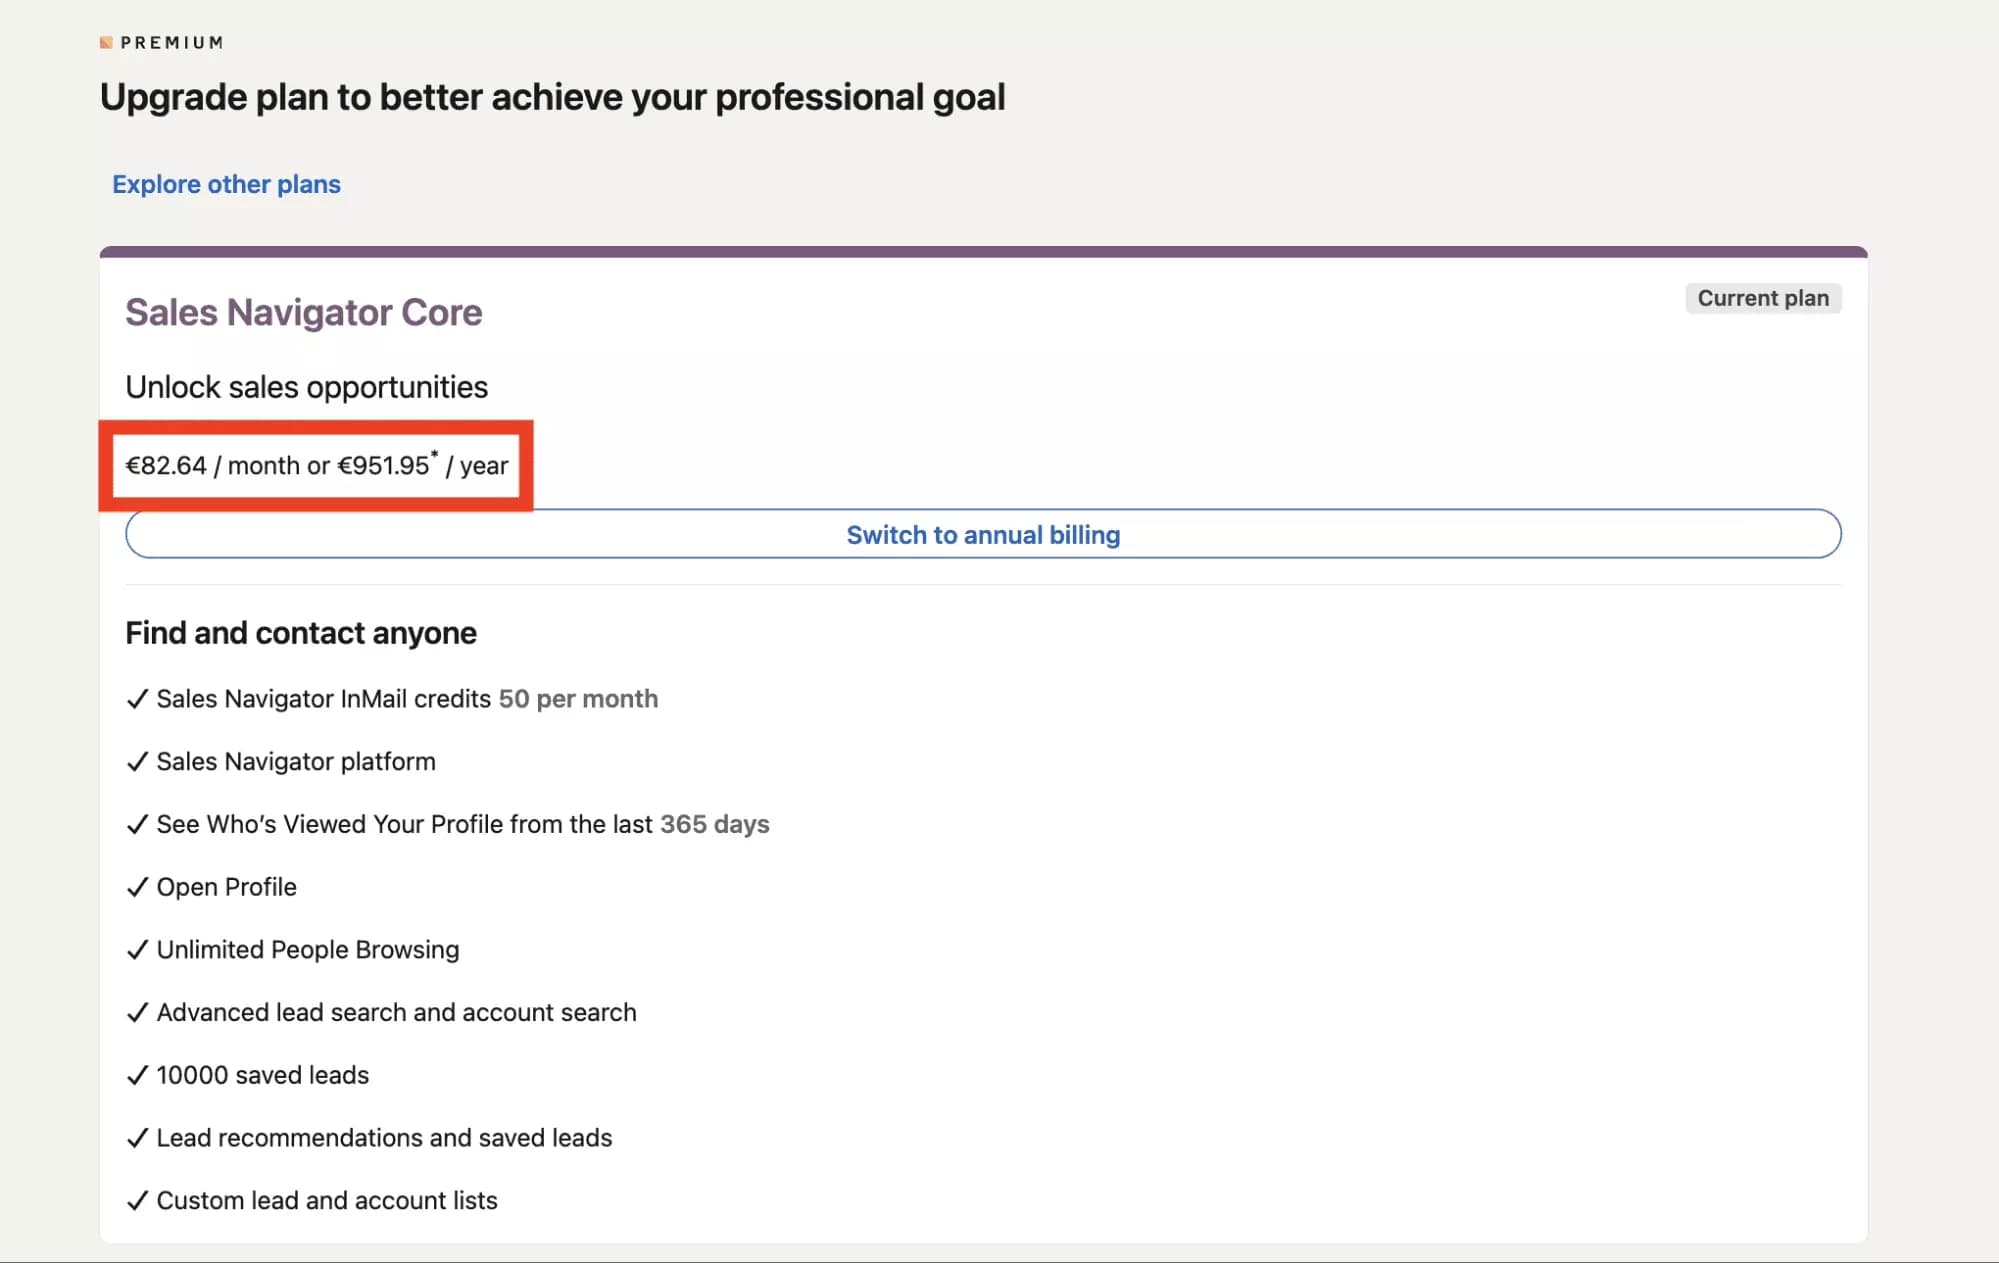Click the 50 per month credits value
Image resolution: width=1999 pixels, height=1263 pixels.
coord(578,700)
